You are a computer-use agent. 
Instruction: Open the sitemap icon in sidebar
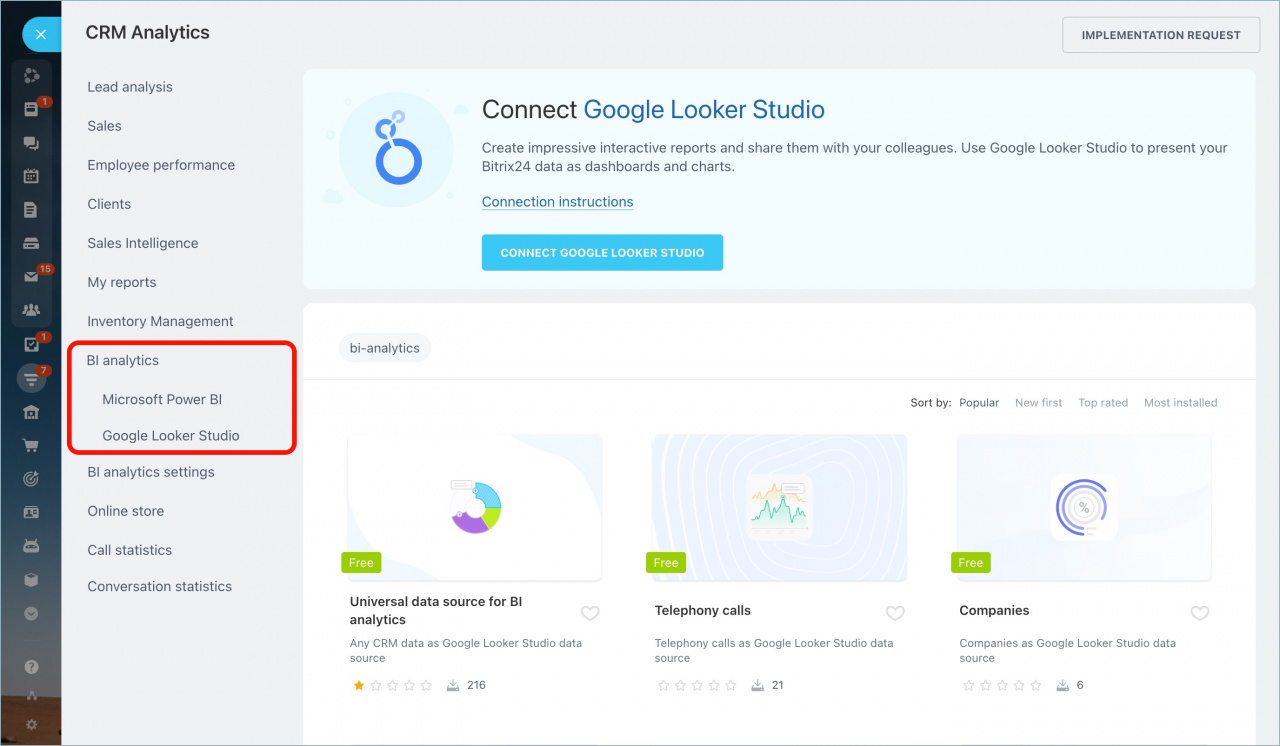31,696
